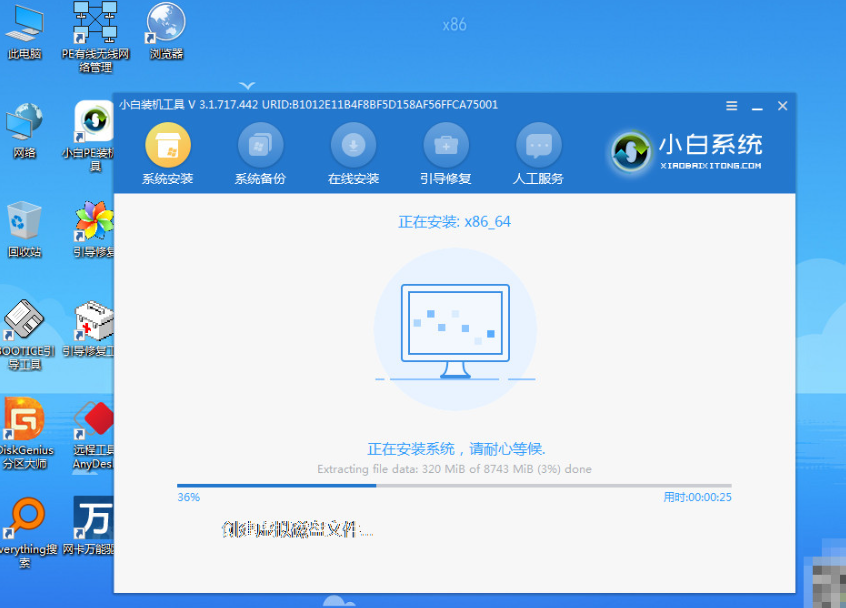The width and height of the screenshot is (846, 608).
Task: Open 回收站 recycle bin
Action: pyautogui.click(x=25, y=224)
